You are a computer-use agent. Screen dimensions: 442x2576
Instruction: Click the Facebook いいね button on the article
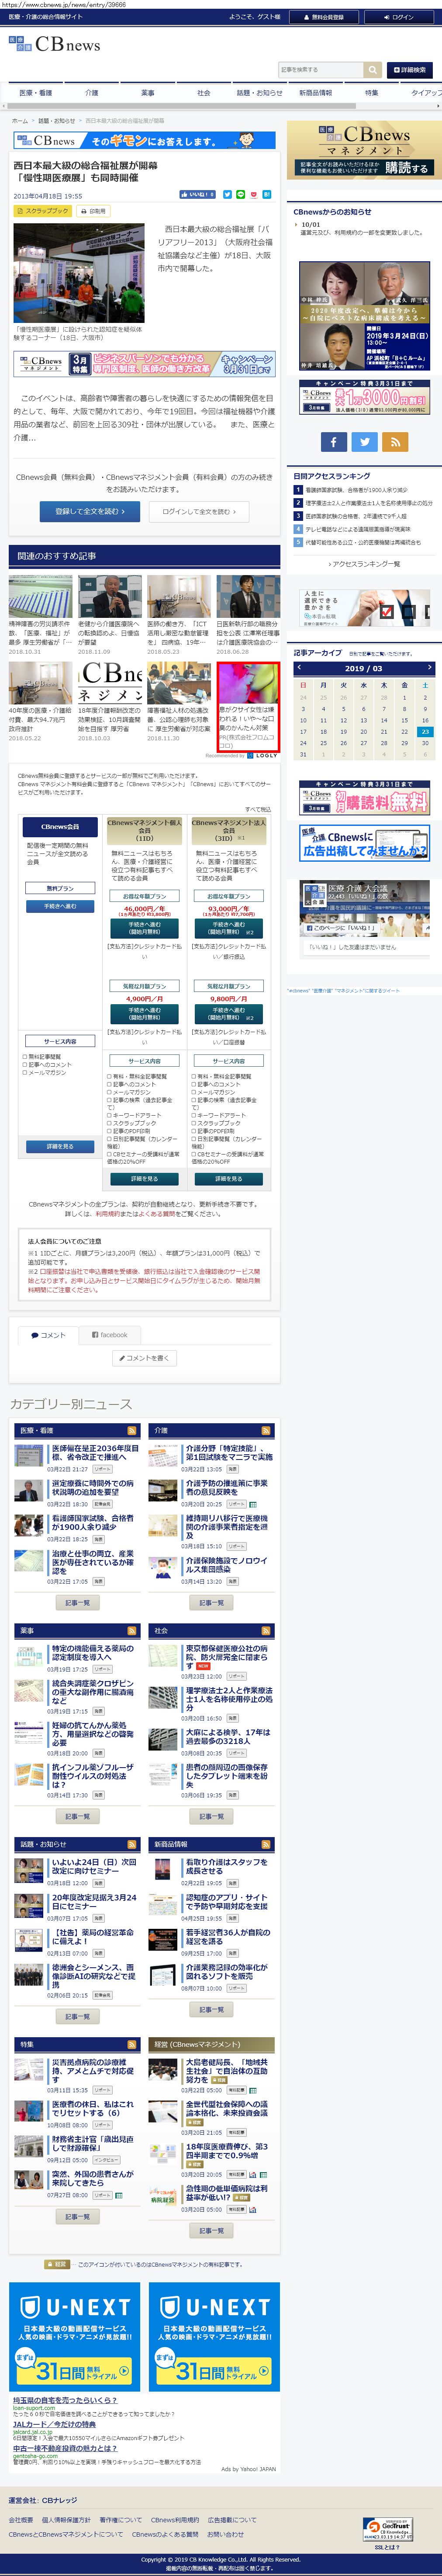pyautogui.click(x=198, y=195)
